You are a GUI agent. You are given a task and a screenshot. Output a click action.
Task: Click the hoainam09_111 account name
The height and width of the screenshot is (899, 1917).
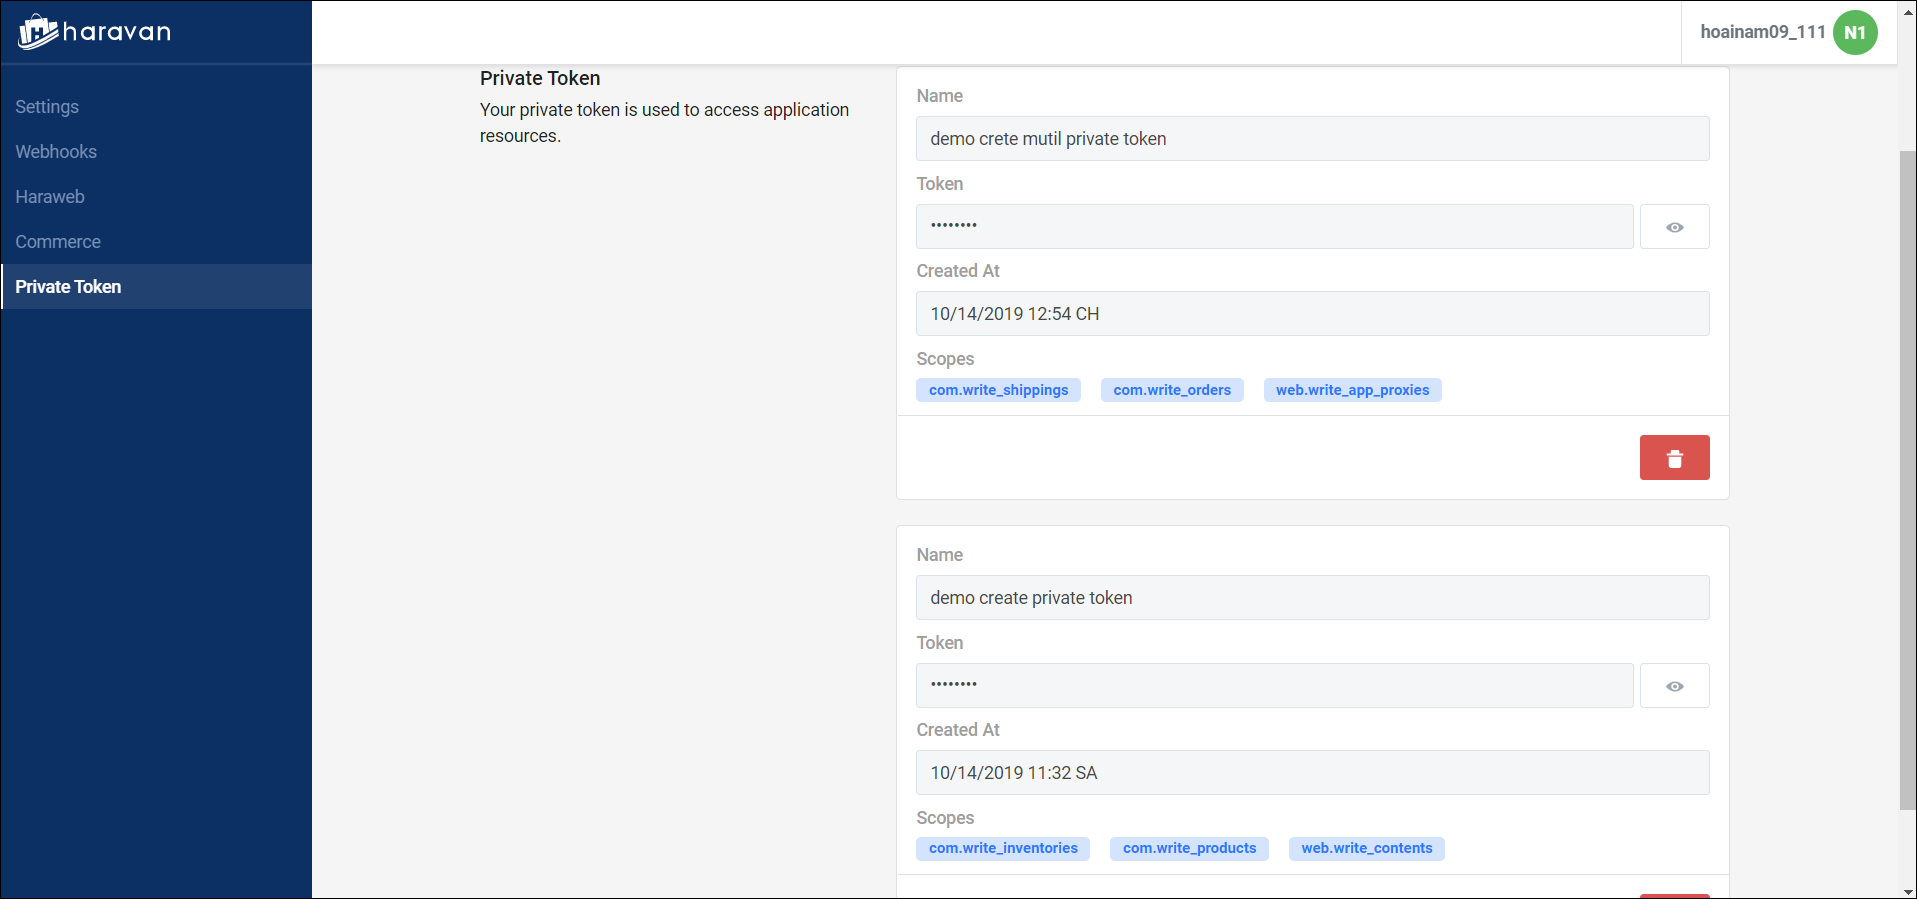point(1763,32)
